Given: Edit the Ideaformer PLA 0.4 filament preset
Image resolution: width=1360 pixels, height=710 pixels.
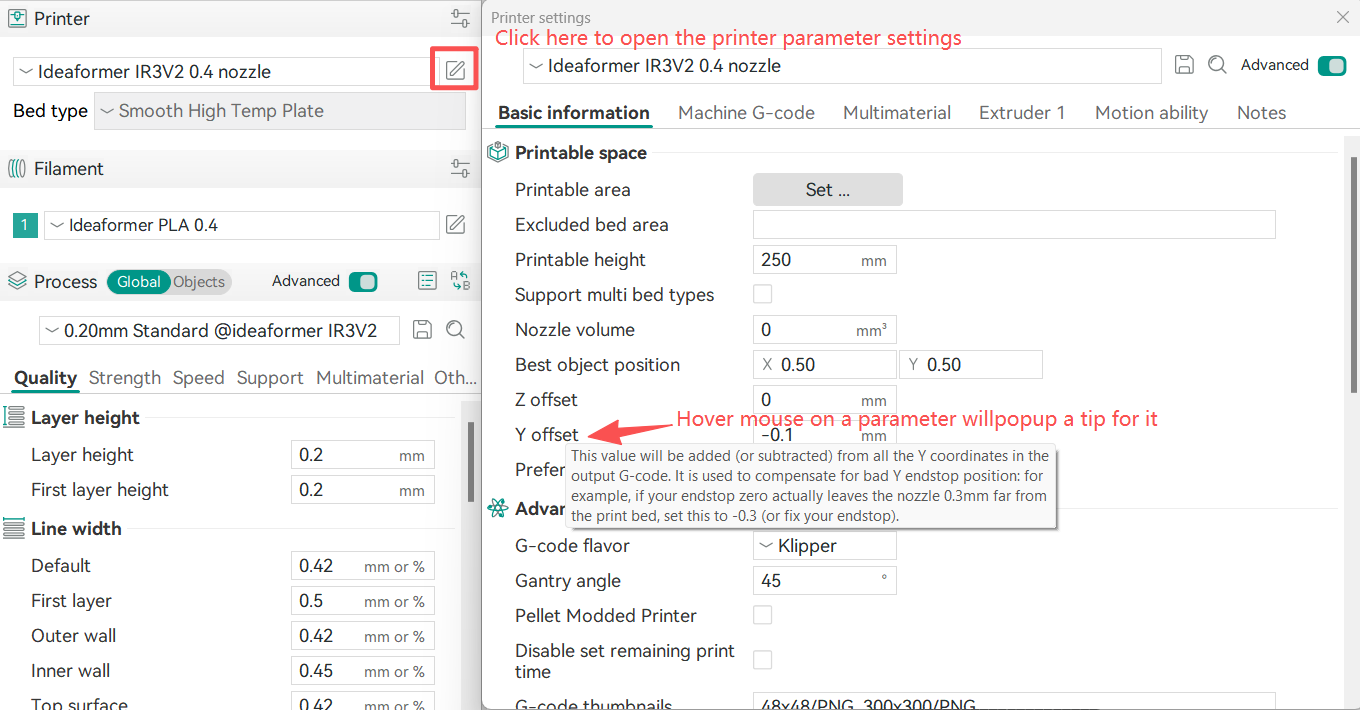Looking at the screenshot, I should pyautogui.click(x=455, y=224).
